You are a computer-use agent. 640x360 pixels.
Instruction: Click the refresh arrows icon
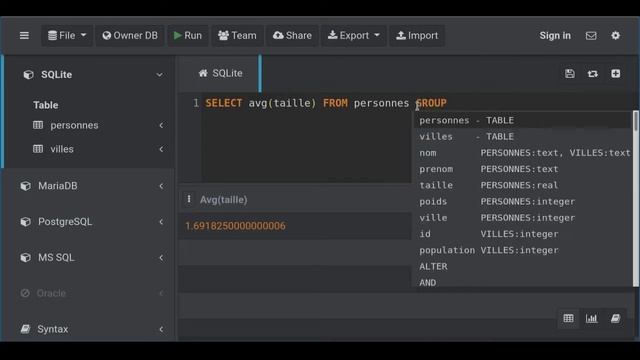(593, 73)
